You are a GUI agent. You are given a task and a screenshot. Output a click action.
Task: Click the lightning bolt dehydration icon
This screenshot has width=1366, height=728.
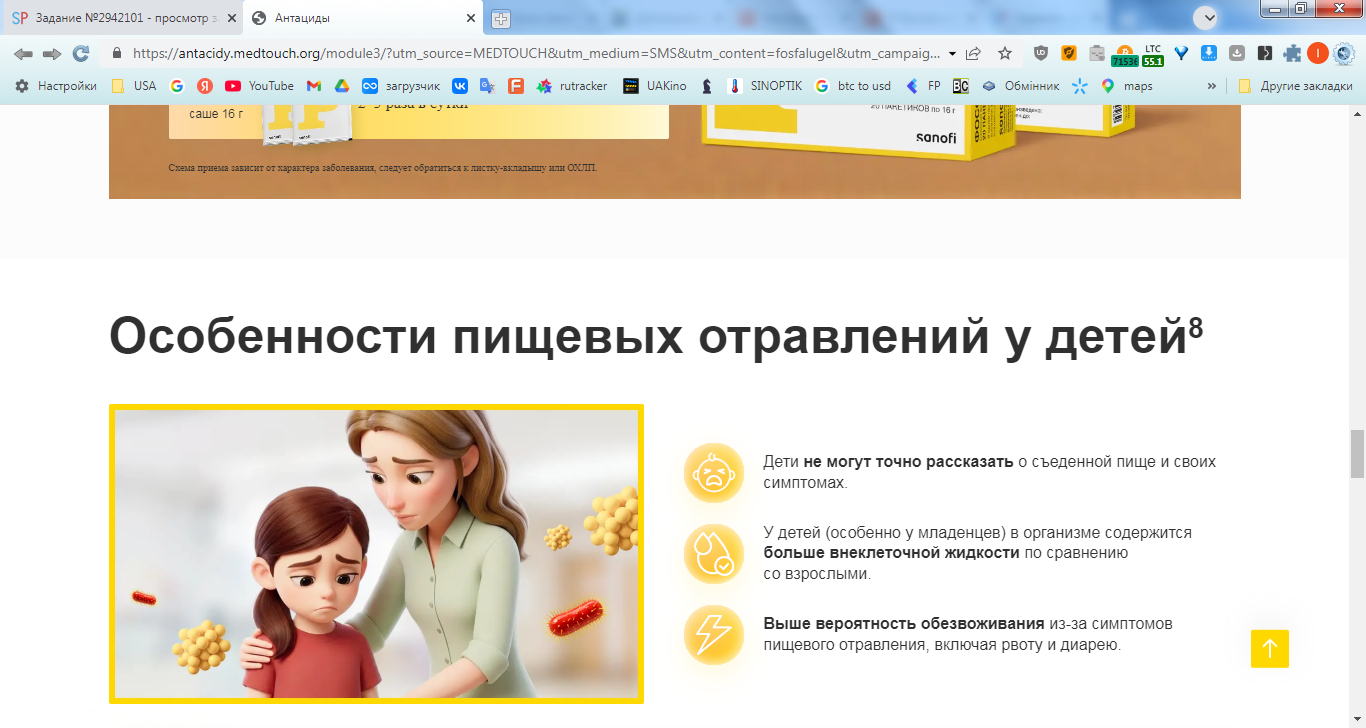(x=714, y=635)
